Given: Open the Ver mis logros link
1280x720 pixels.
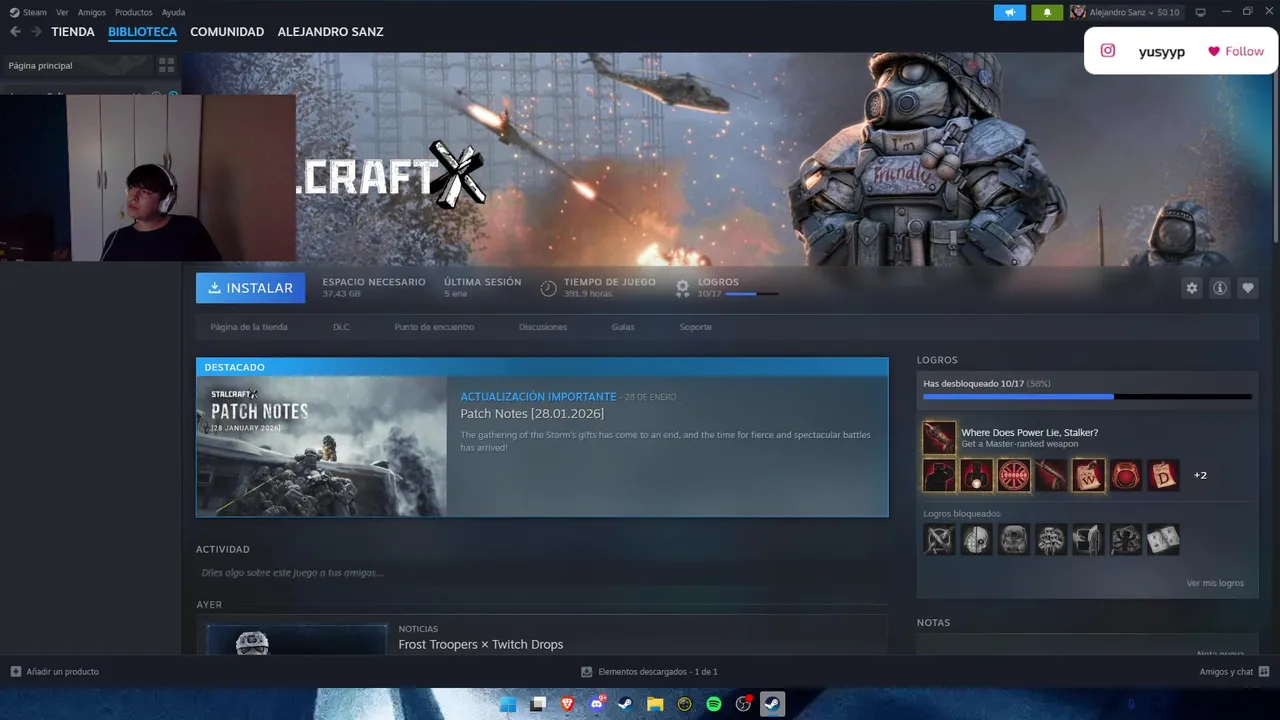Looking at the screenshot, I should pyautogui.click(x=1215, y=583).
